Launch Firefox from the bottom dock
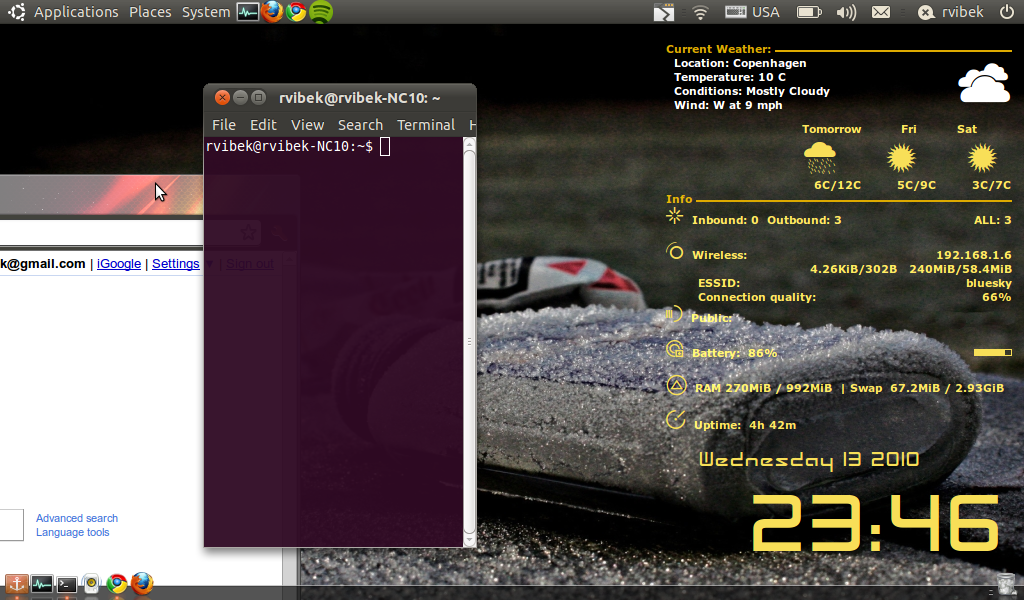This screenshot has height=600, width=1024. point(142,583)
